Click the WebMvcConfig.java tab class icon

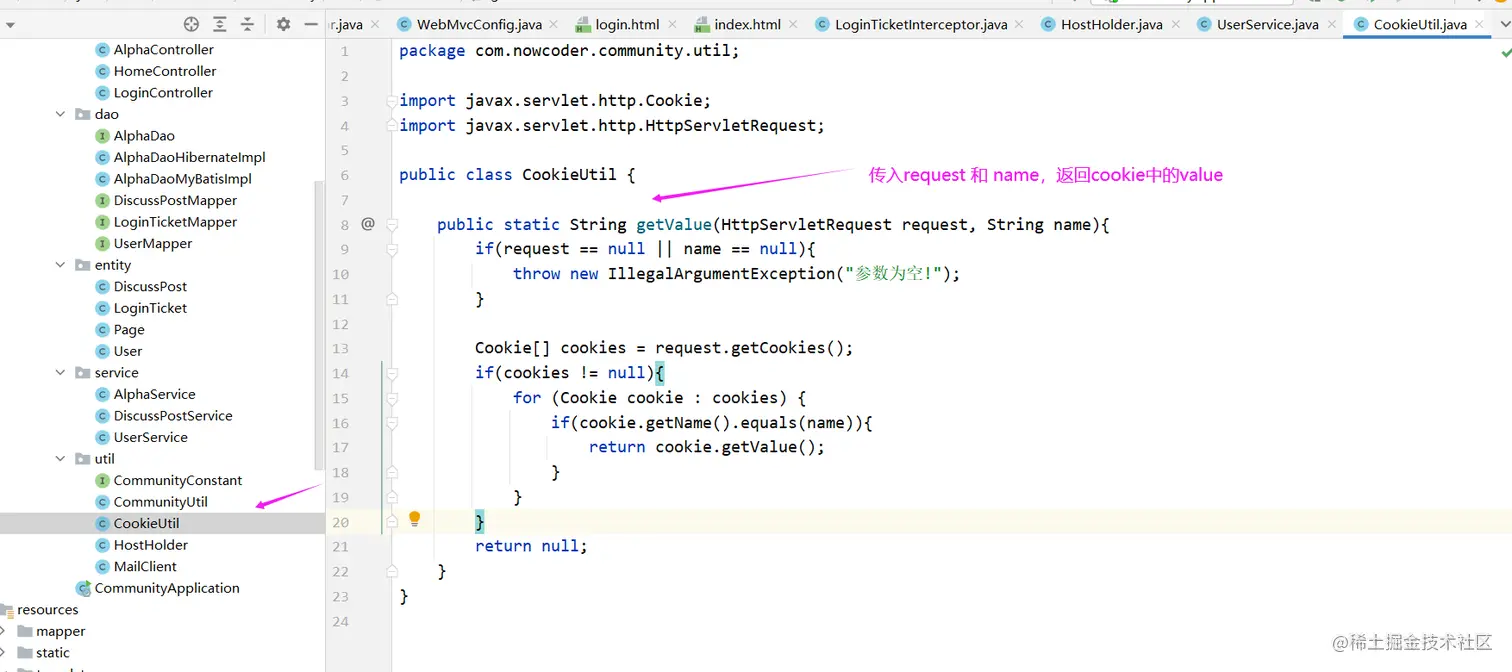click(404, 24)
